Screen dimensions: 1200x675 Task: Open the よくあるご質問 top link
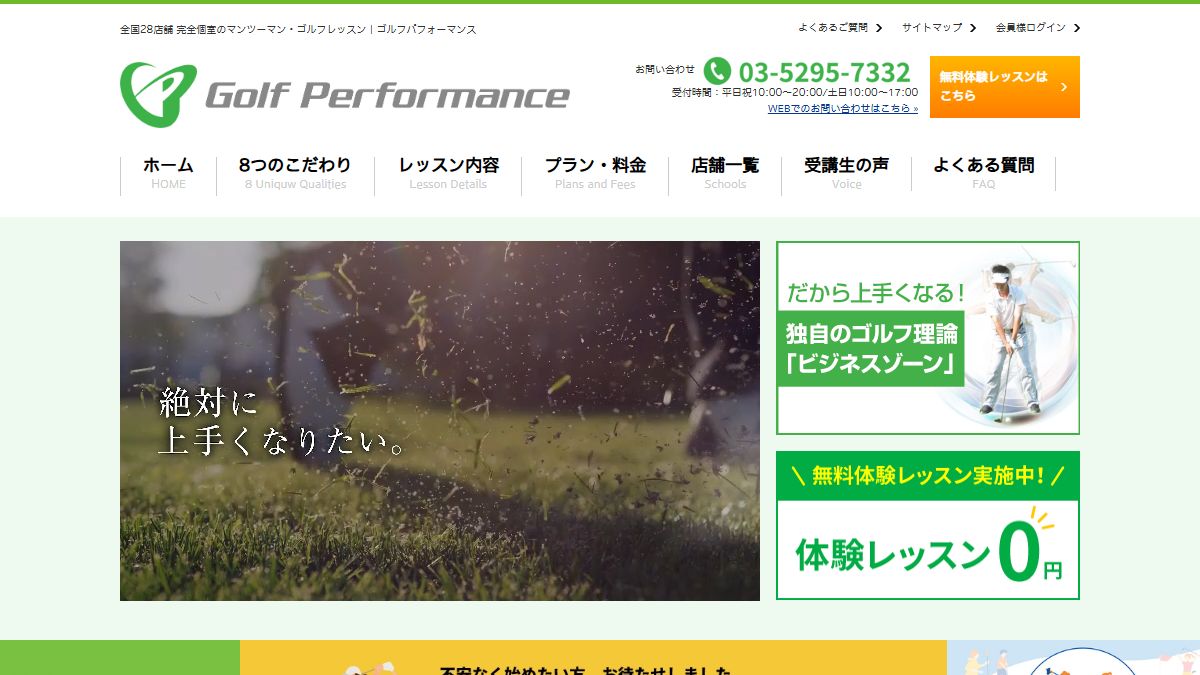pos(833,28)
